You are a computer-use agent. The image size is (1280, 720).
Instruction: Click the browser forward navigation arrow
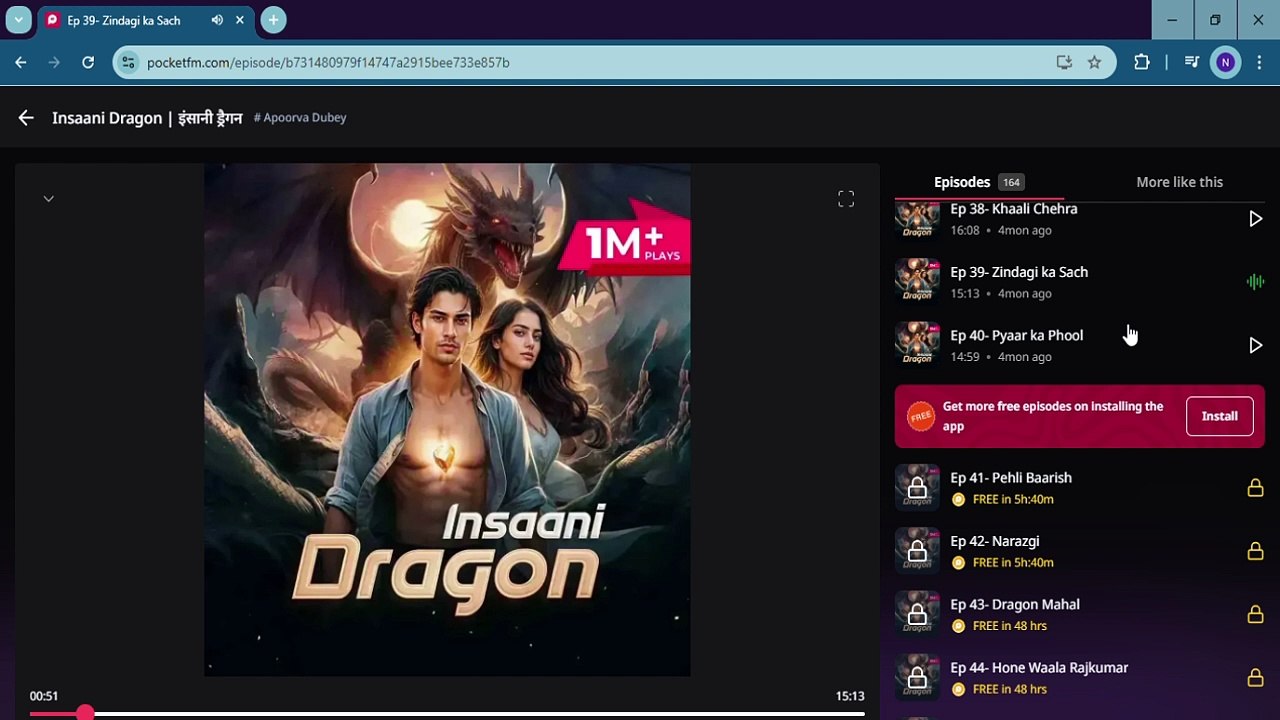pyautogui.click(x=54, y=62)
